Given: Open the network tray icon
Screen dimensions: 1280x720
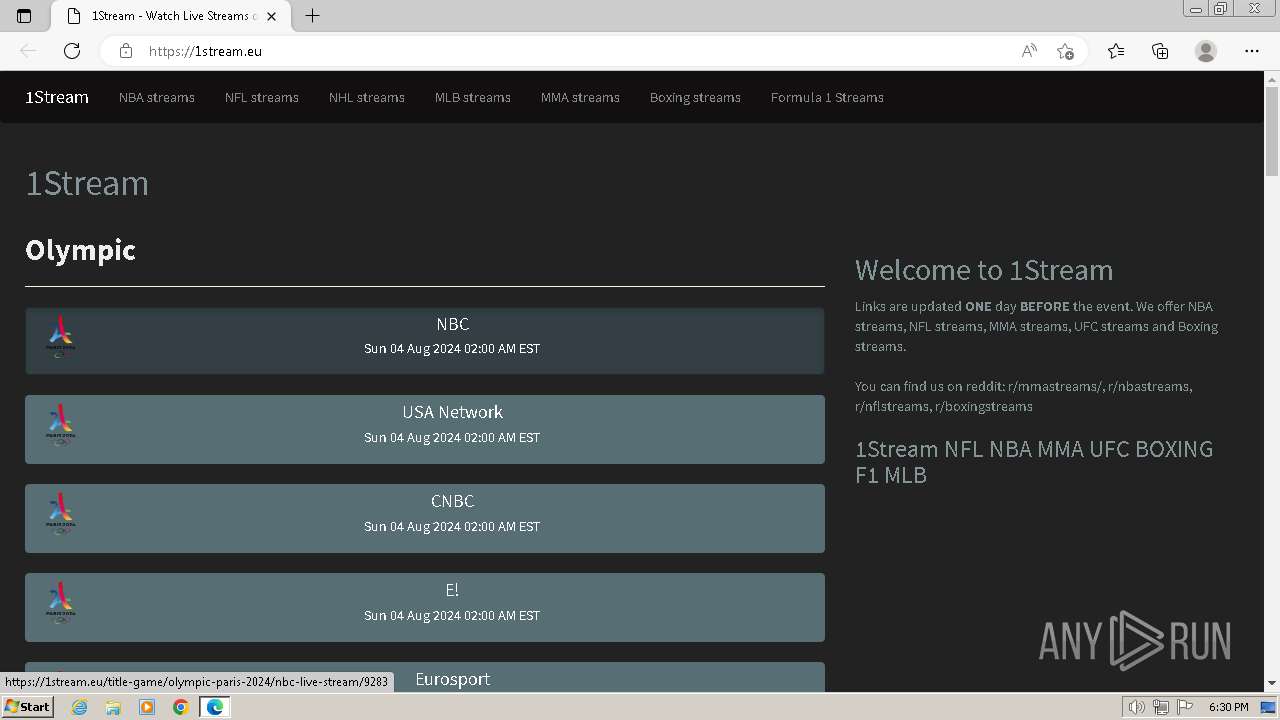Looking at the screenshot, I should point(1161,707).
